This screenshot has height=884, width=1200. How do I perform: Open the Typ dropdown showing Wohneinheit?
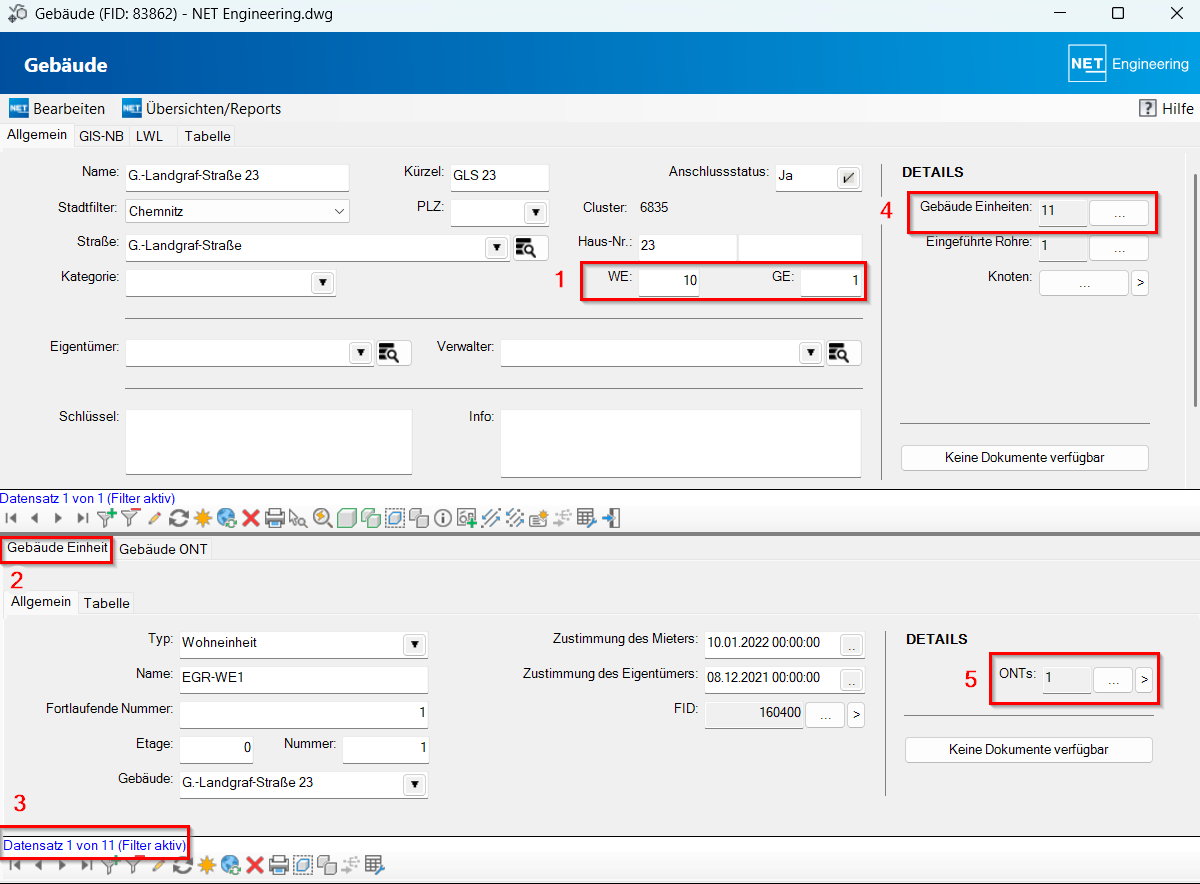pos(413,645)
